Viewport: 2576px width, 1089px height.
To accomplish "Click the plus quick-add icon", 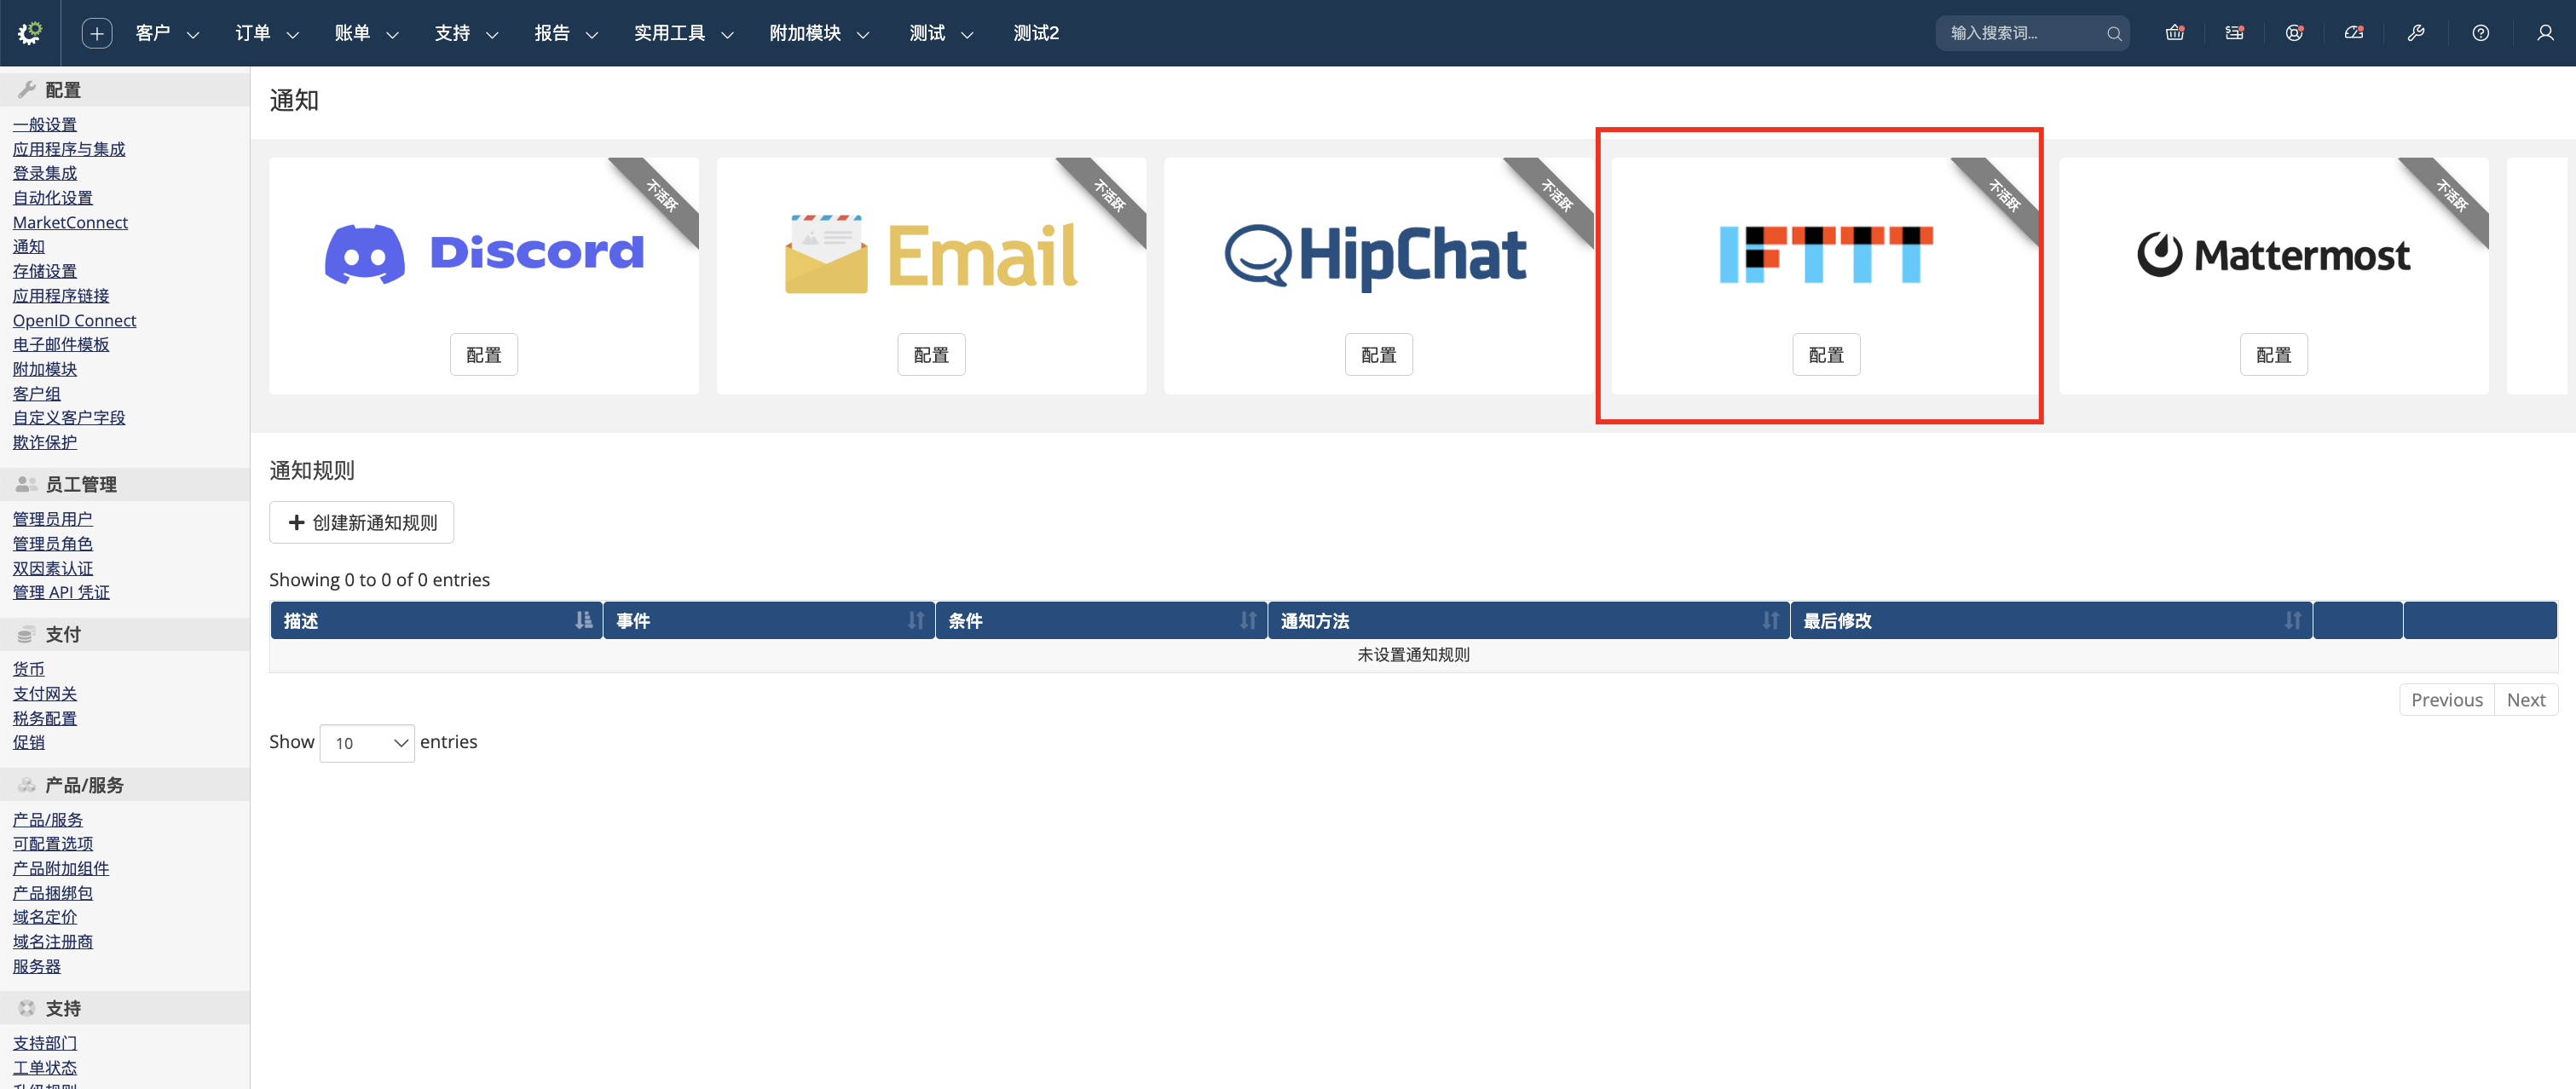I will coord(97,33).
